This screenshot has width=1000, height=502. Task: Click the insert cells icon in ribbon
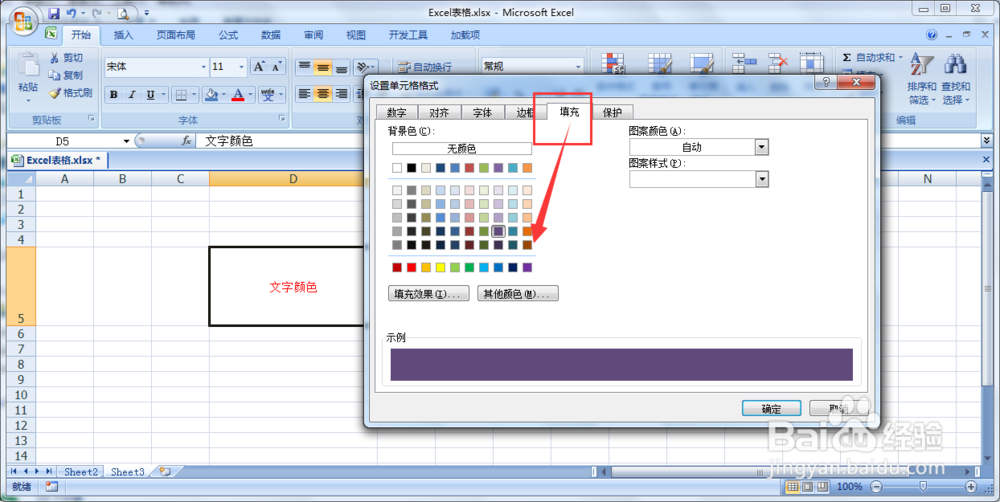point(744,64)
